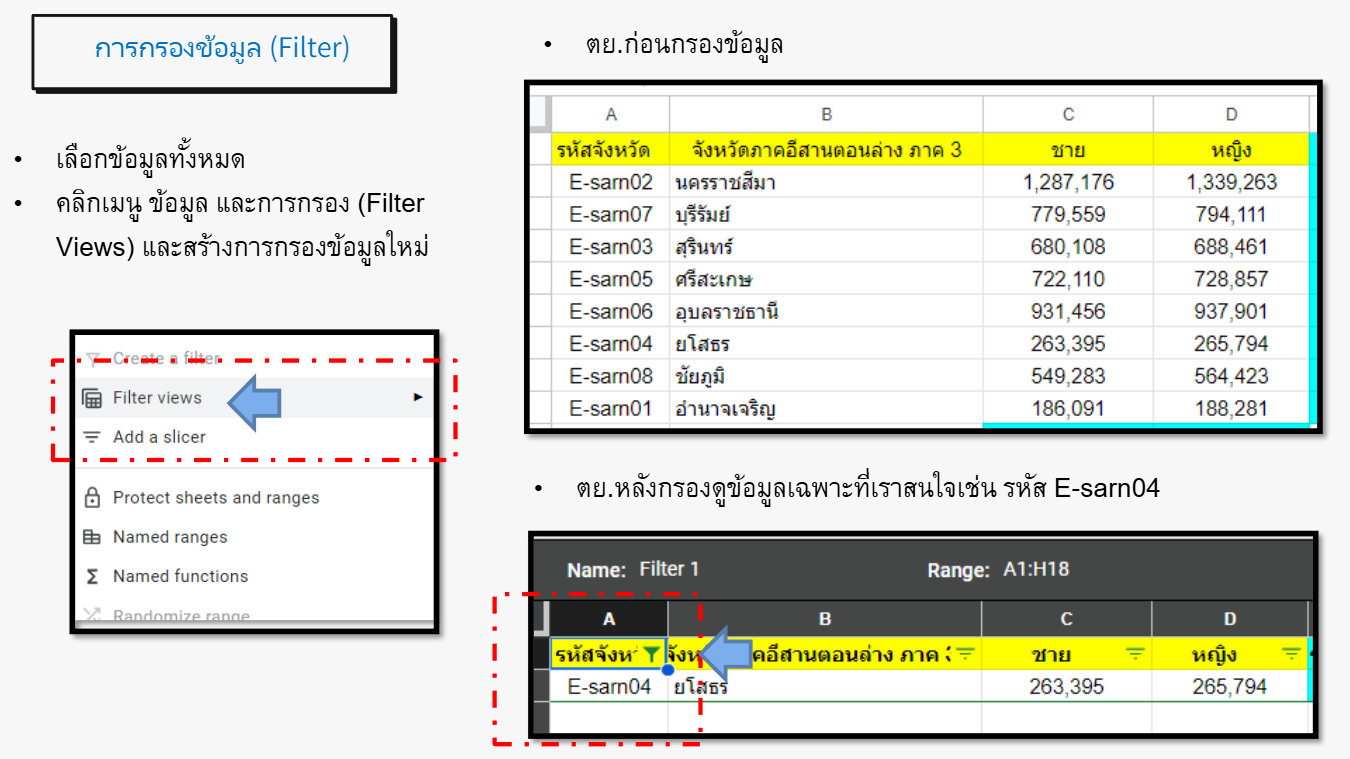
Task: Open the filter dropdown in column B header
Action: [x=965, y=654]
